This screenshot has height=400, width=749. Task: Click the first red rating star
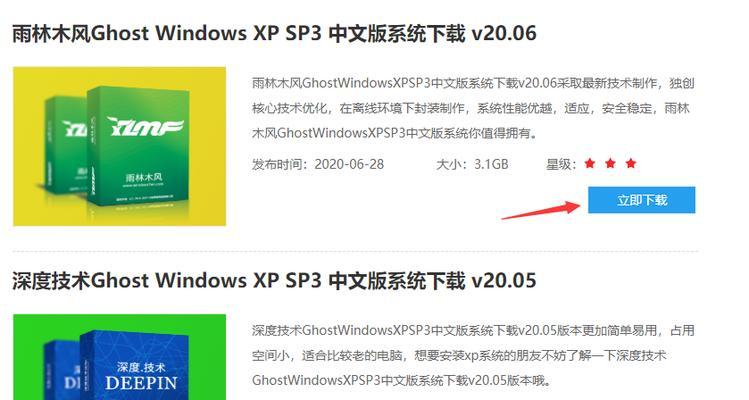click(590, 163)
